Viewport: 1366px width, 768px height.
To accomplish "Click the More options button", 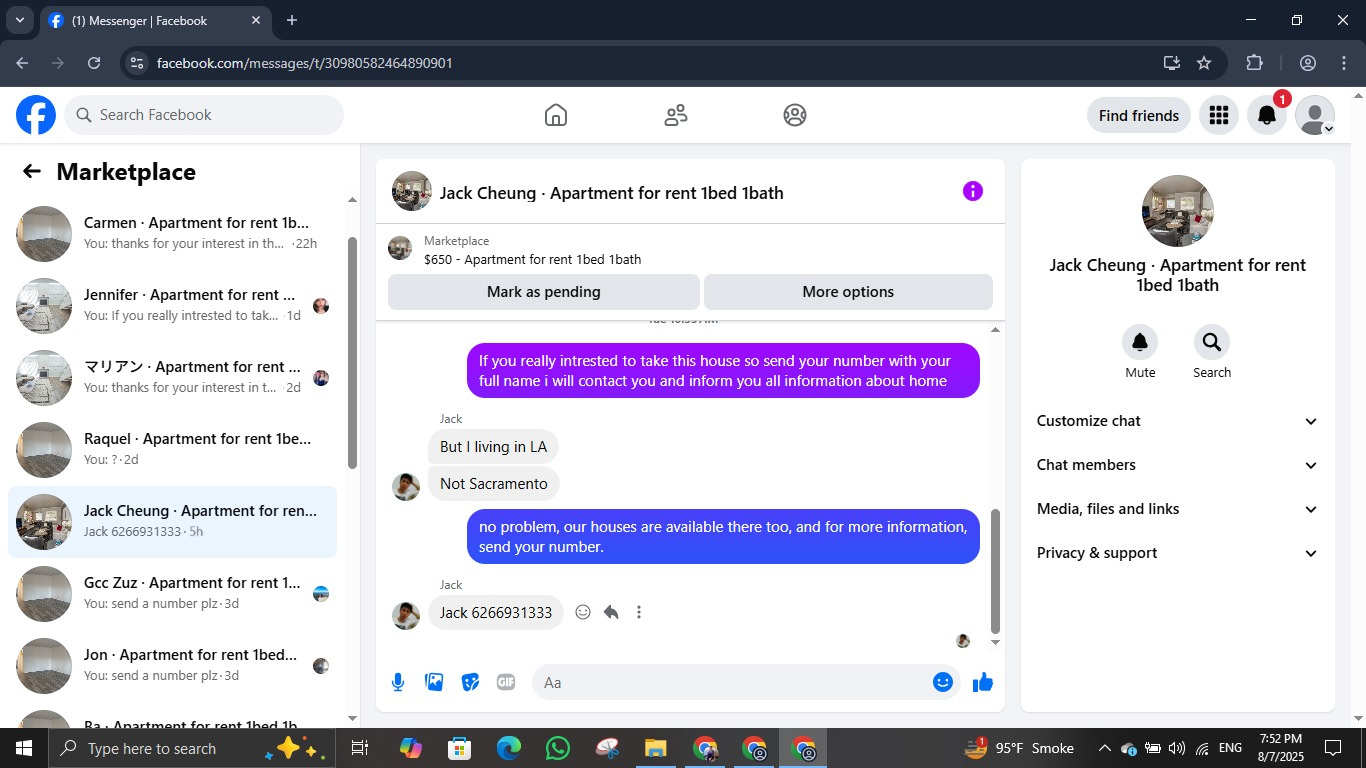I will click(848, 292).
